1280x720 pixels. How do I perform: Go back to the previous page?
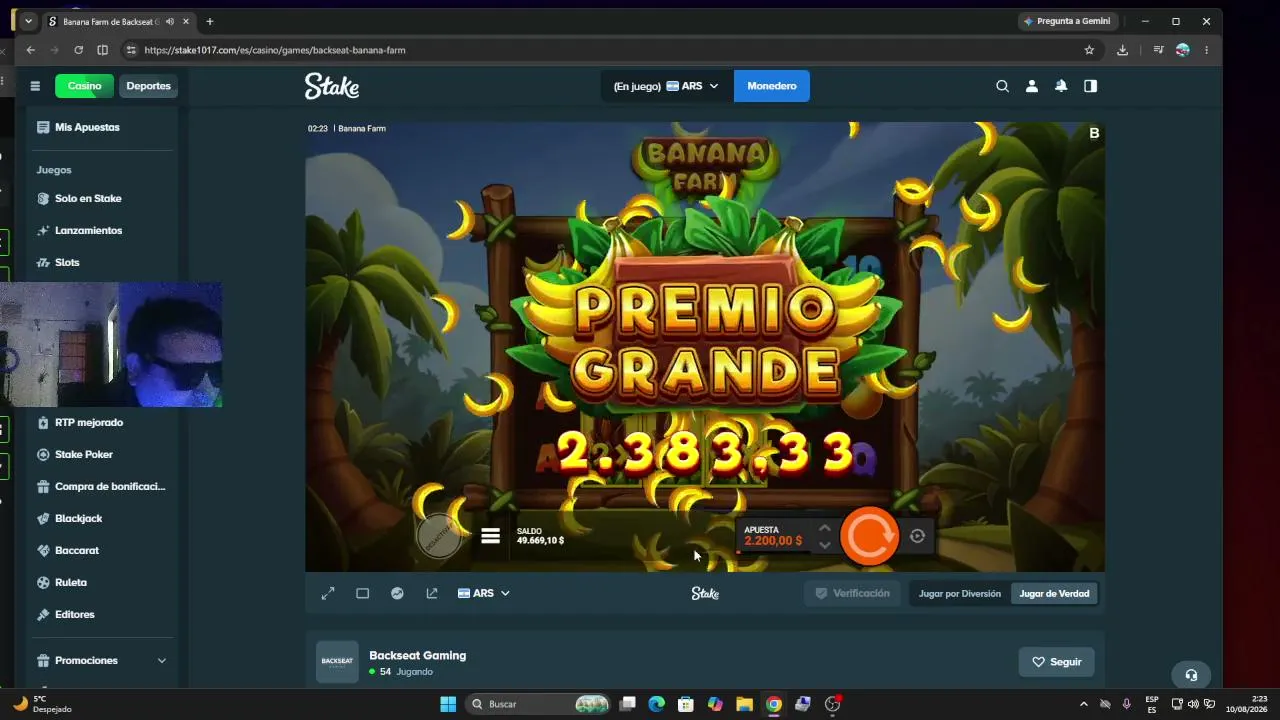(x=31, y=50)
